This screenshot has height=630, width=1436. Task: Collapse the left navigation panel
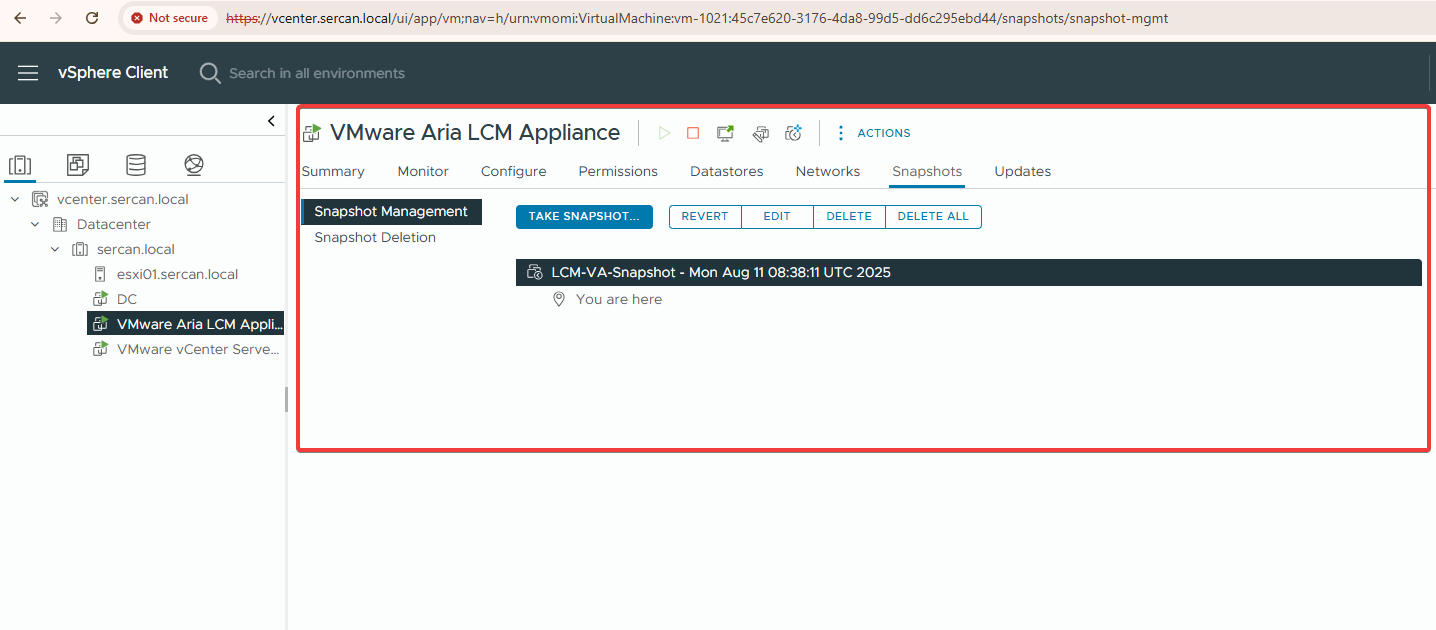pyautogui.click(x=271, y=121)
